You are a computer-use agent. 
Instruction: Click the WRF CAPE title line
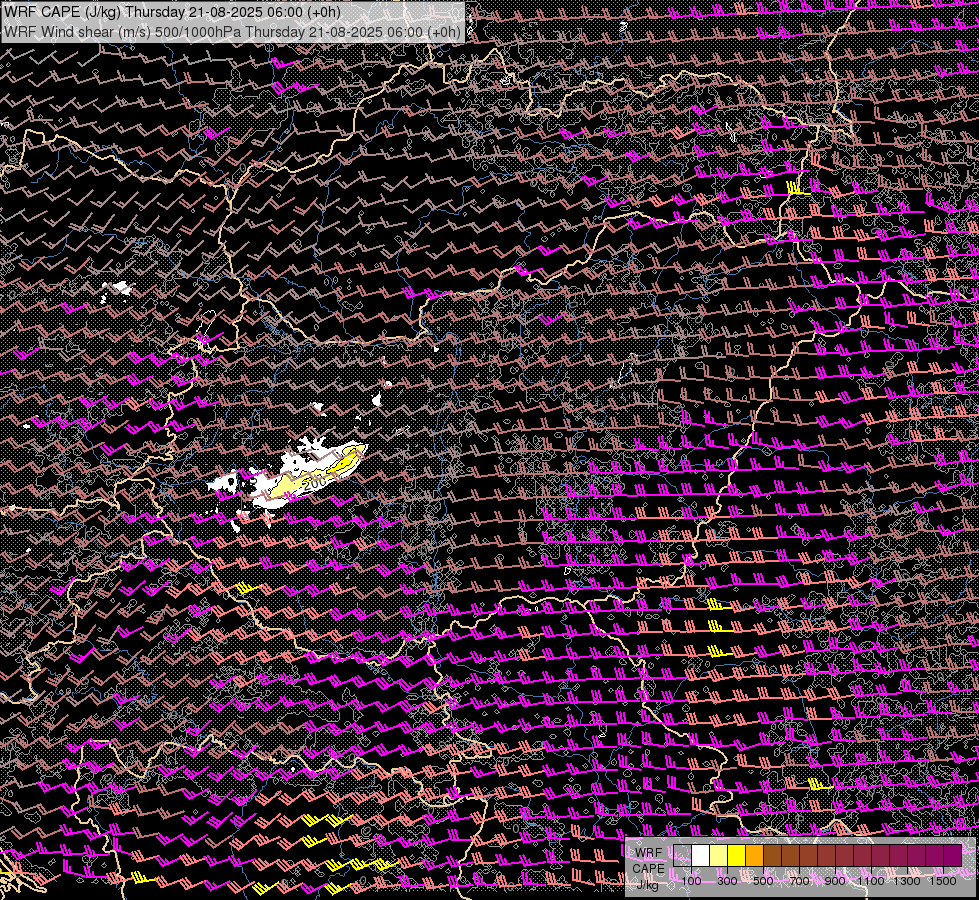click(172, 12)
